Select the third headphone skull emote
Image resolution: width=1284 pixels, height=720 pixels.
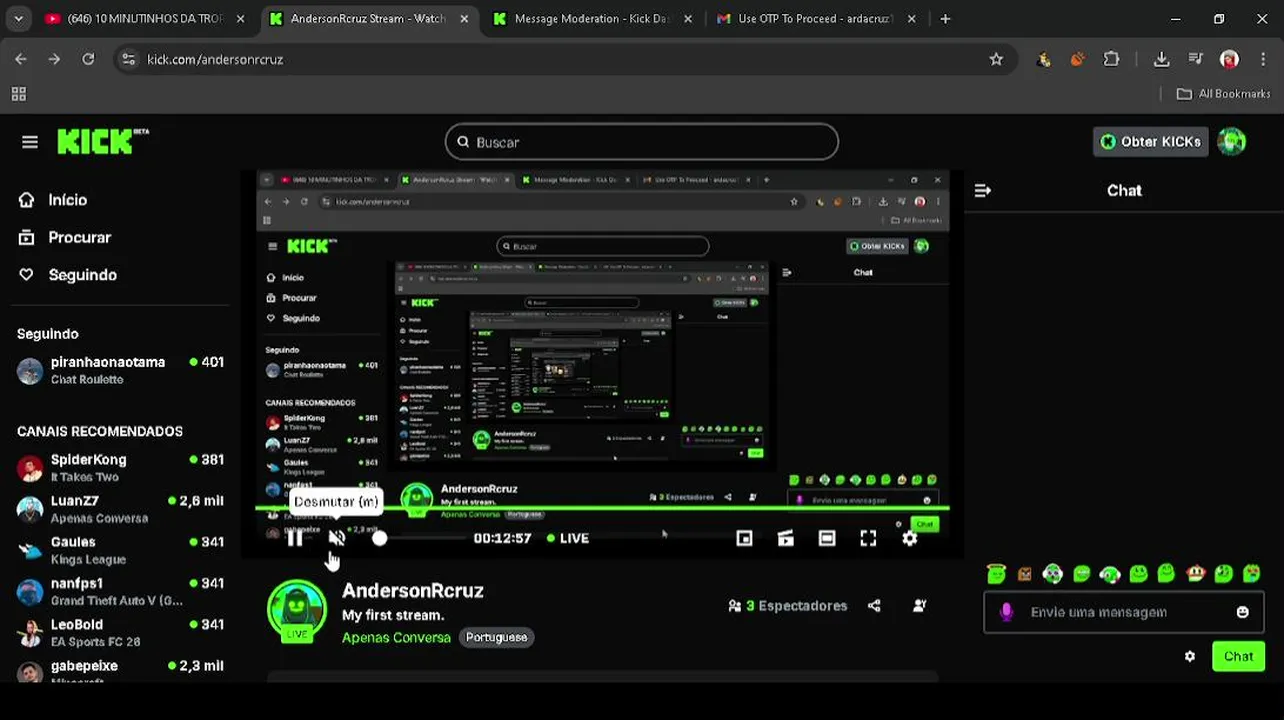click(1053, 573)
